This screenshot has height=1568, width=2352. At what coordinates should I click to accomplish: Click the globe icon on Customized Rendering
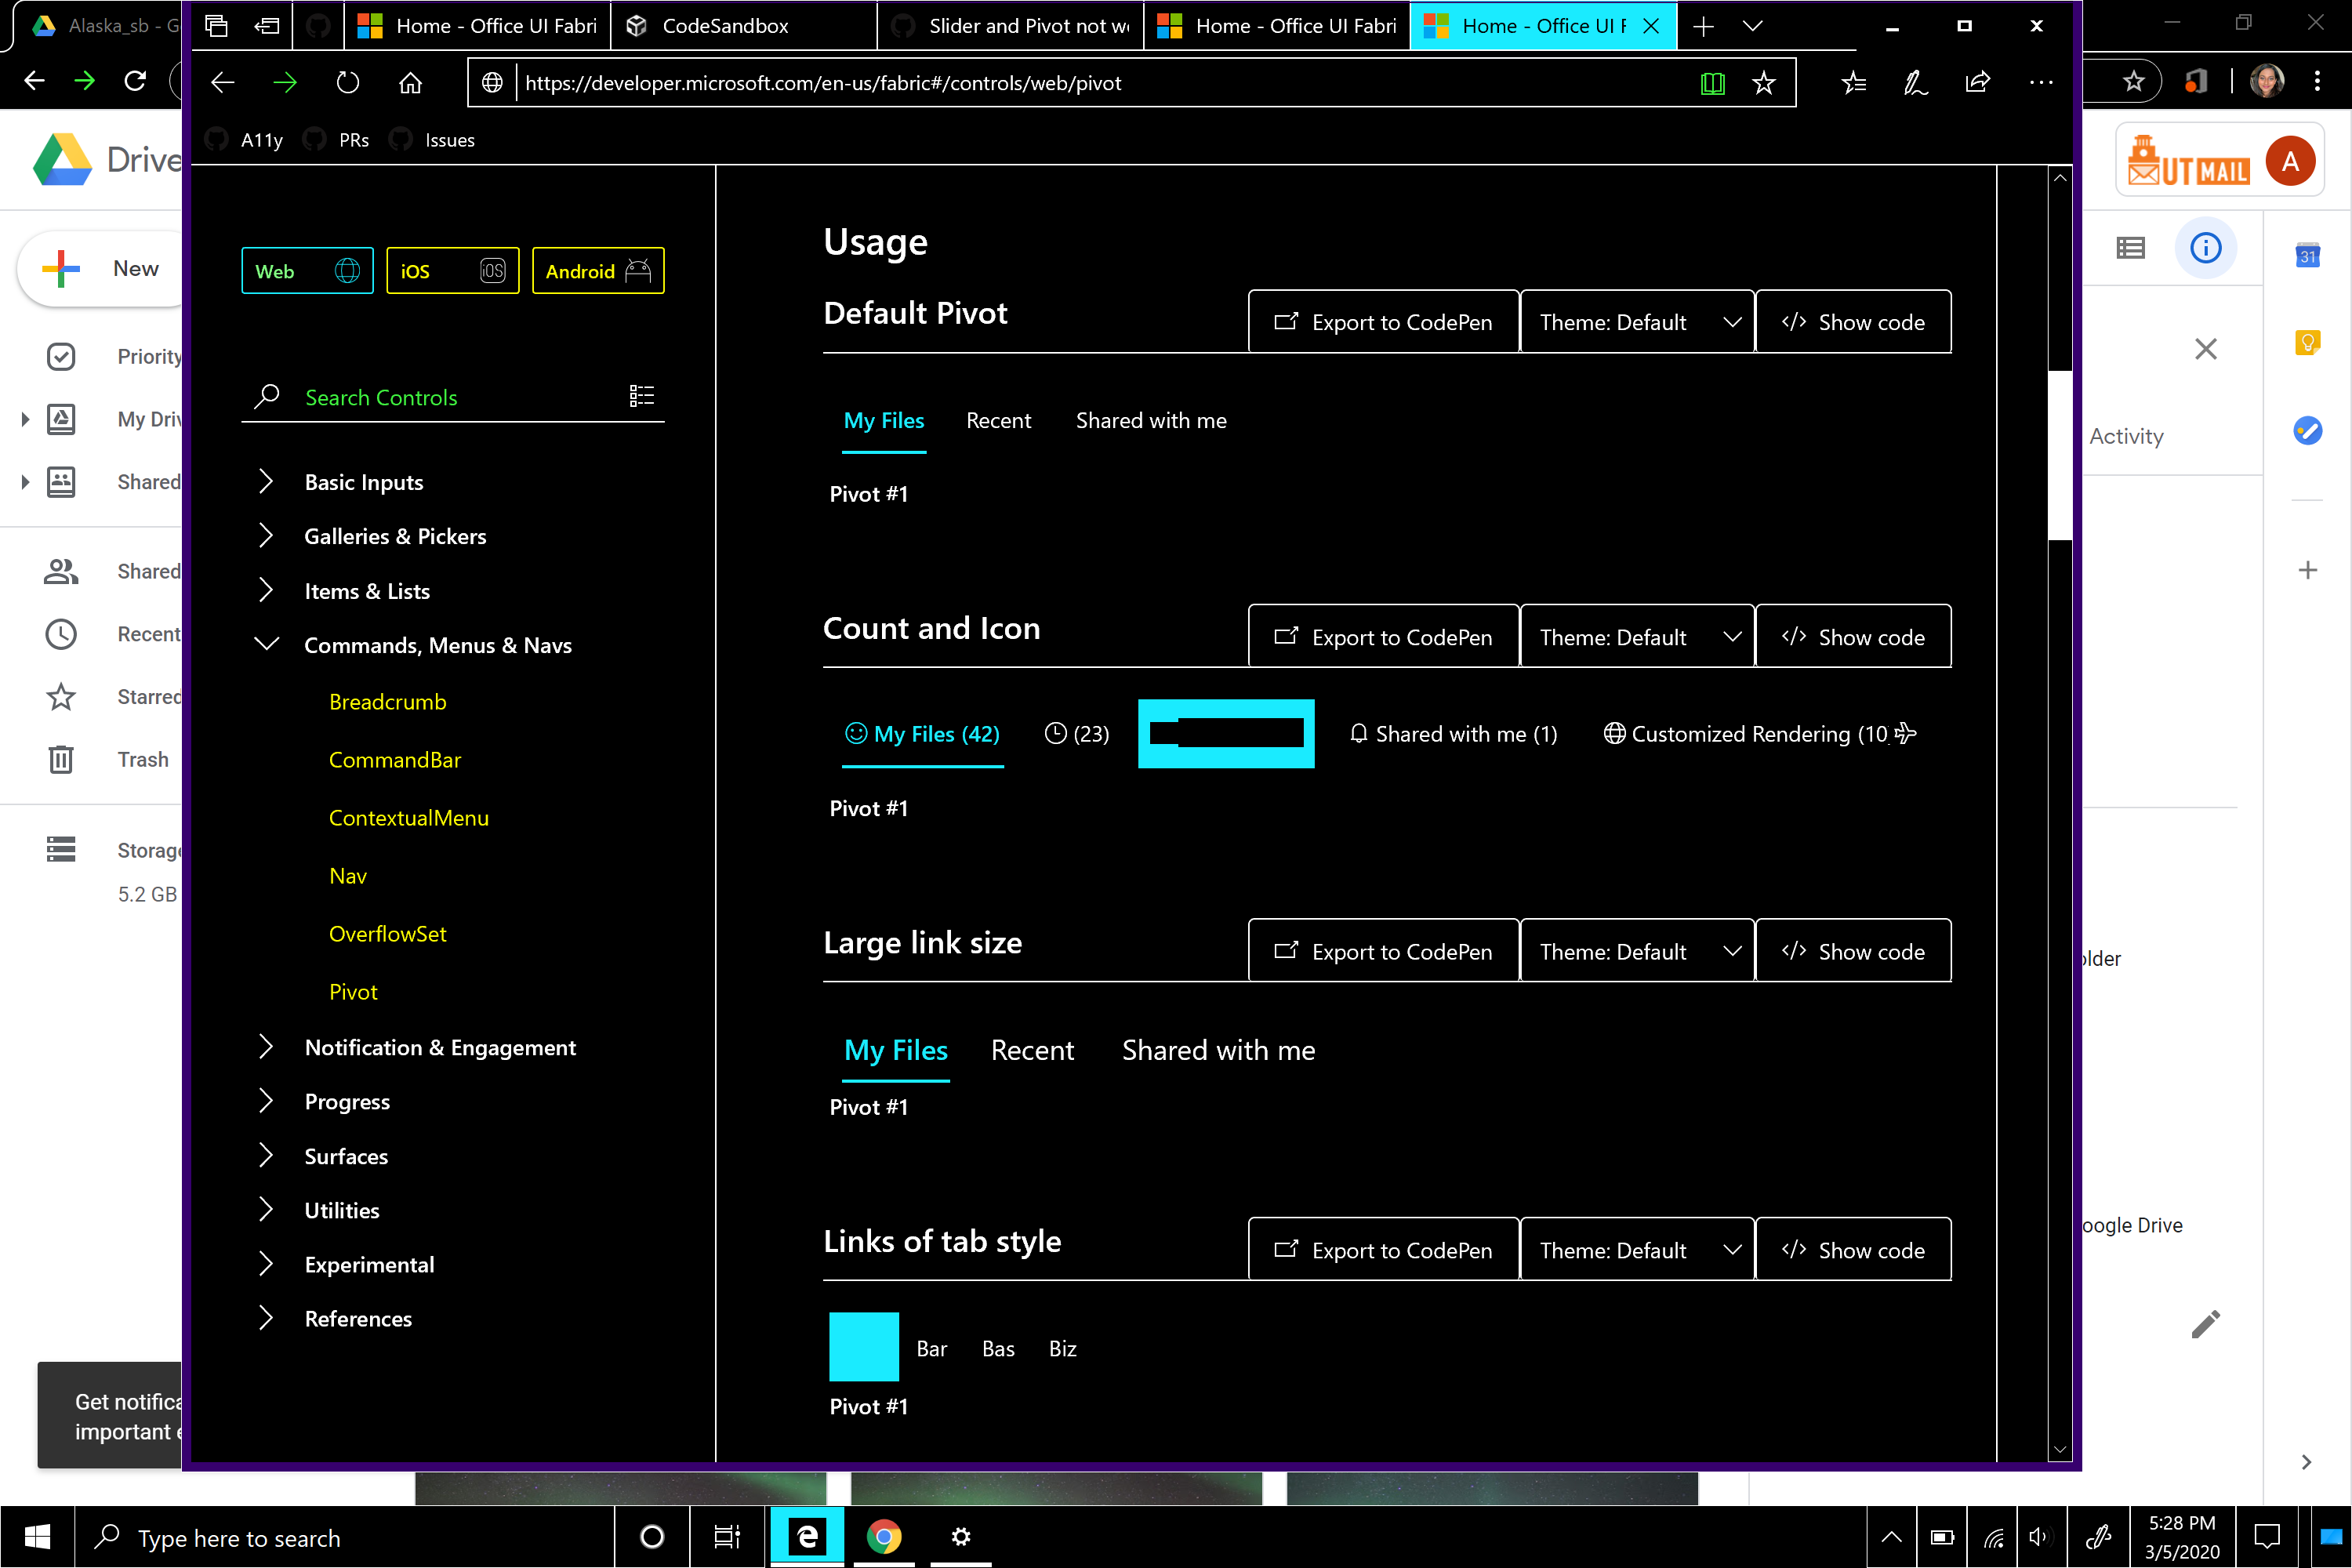(1614, 733)
